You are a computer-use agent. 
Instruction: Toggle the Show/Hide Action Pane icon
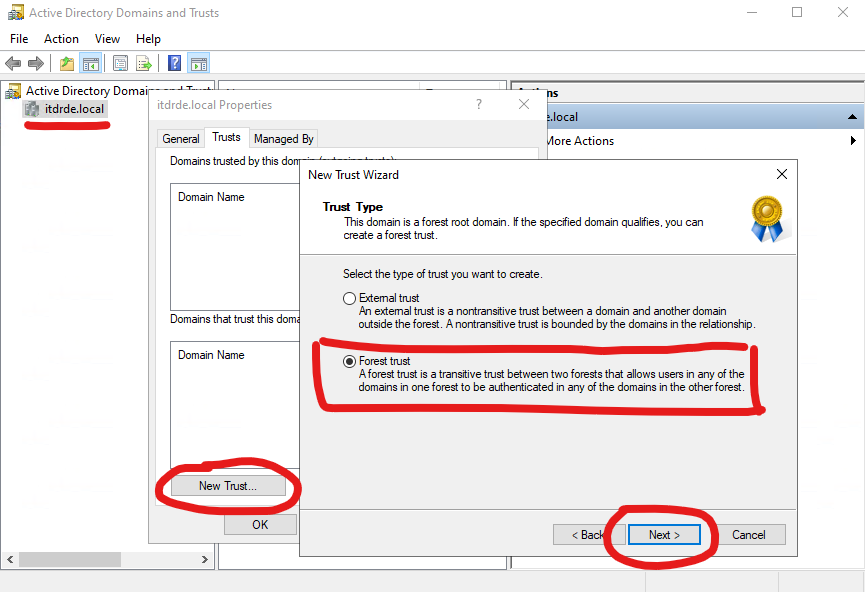coord(199,63)
